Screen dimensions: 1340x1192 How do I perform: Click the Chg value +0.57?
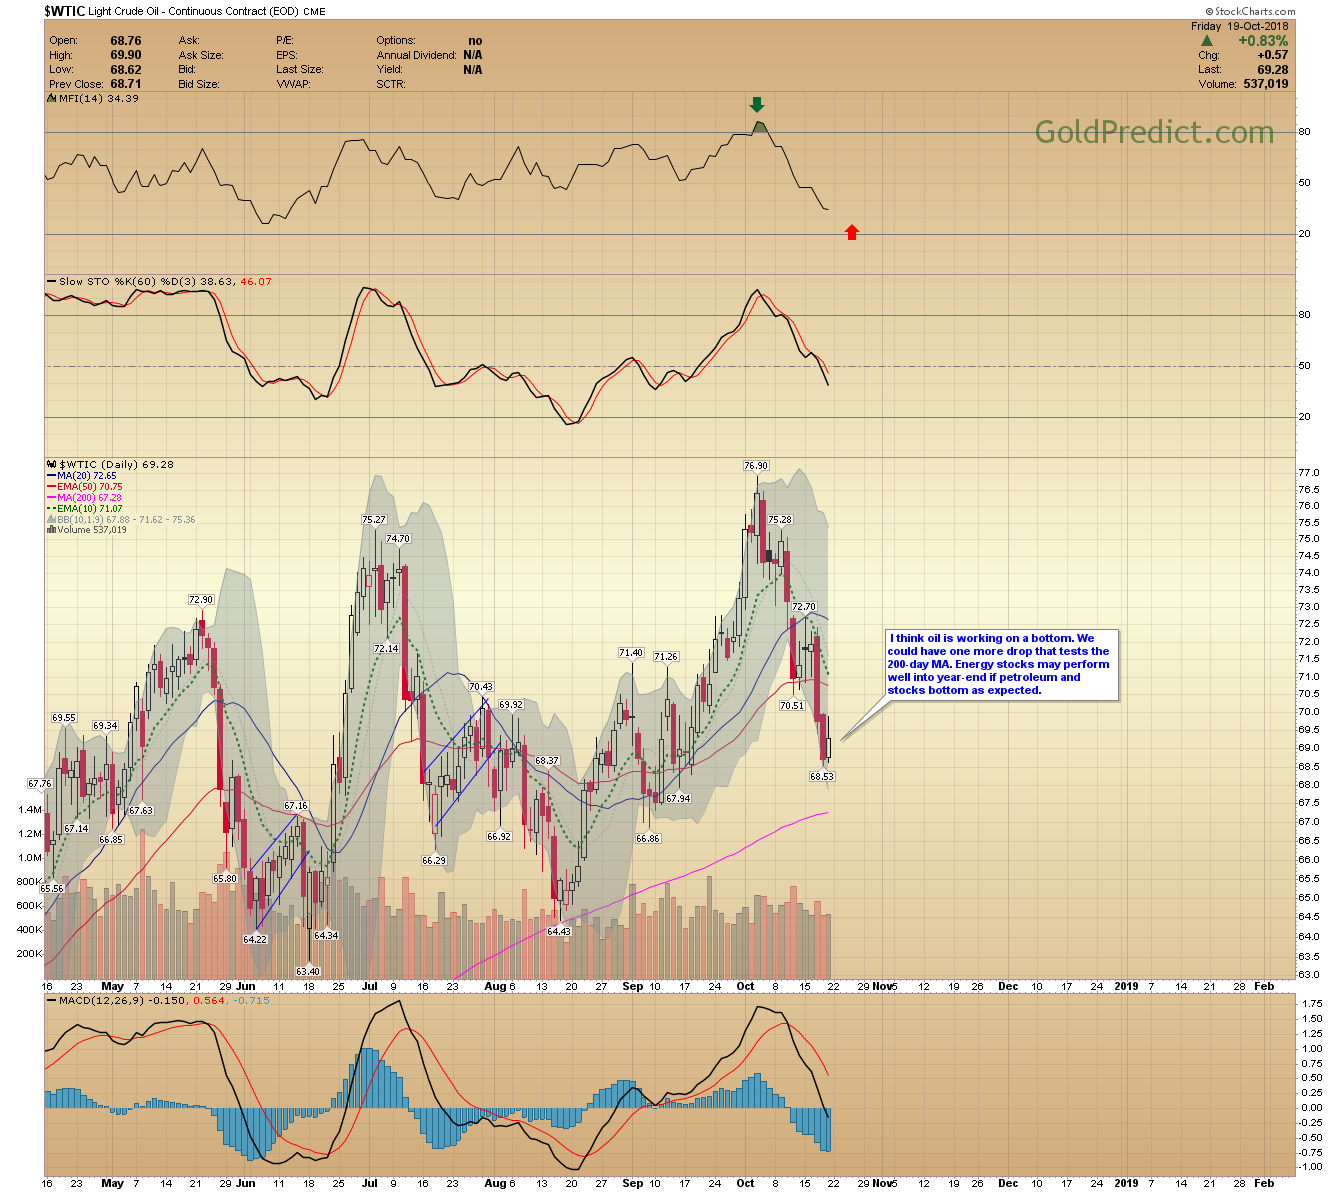pyautogui.click(x=1273, y=55)
